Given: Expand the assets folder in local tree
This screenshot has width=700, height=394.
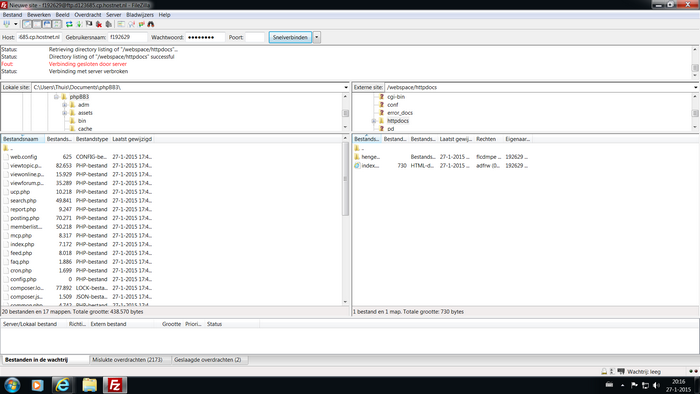Looking at the screenshot, I should click(x=64, y=113).
